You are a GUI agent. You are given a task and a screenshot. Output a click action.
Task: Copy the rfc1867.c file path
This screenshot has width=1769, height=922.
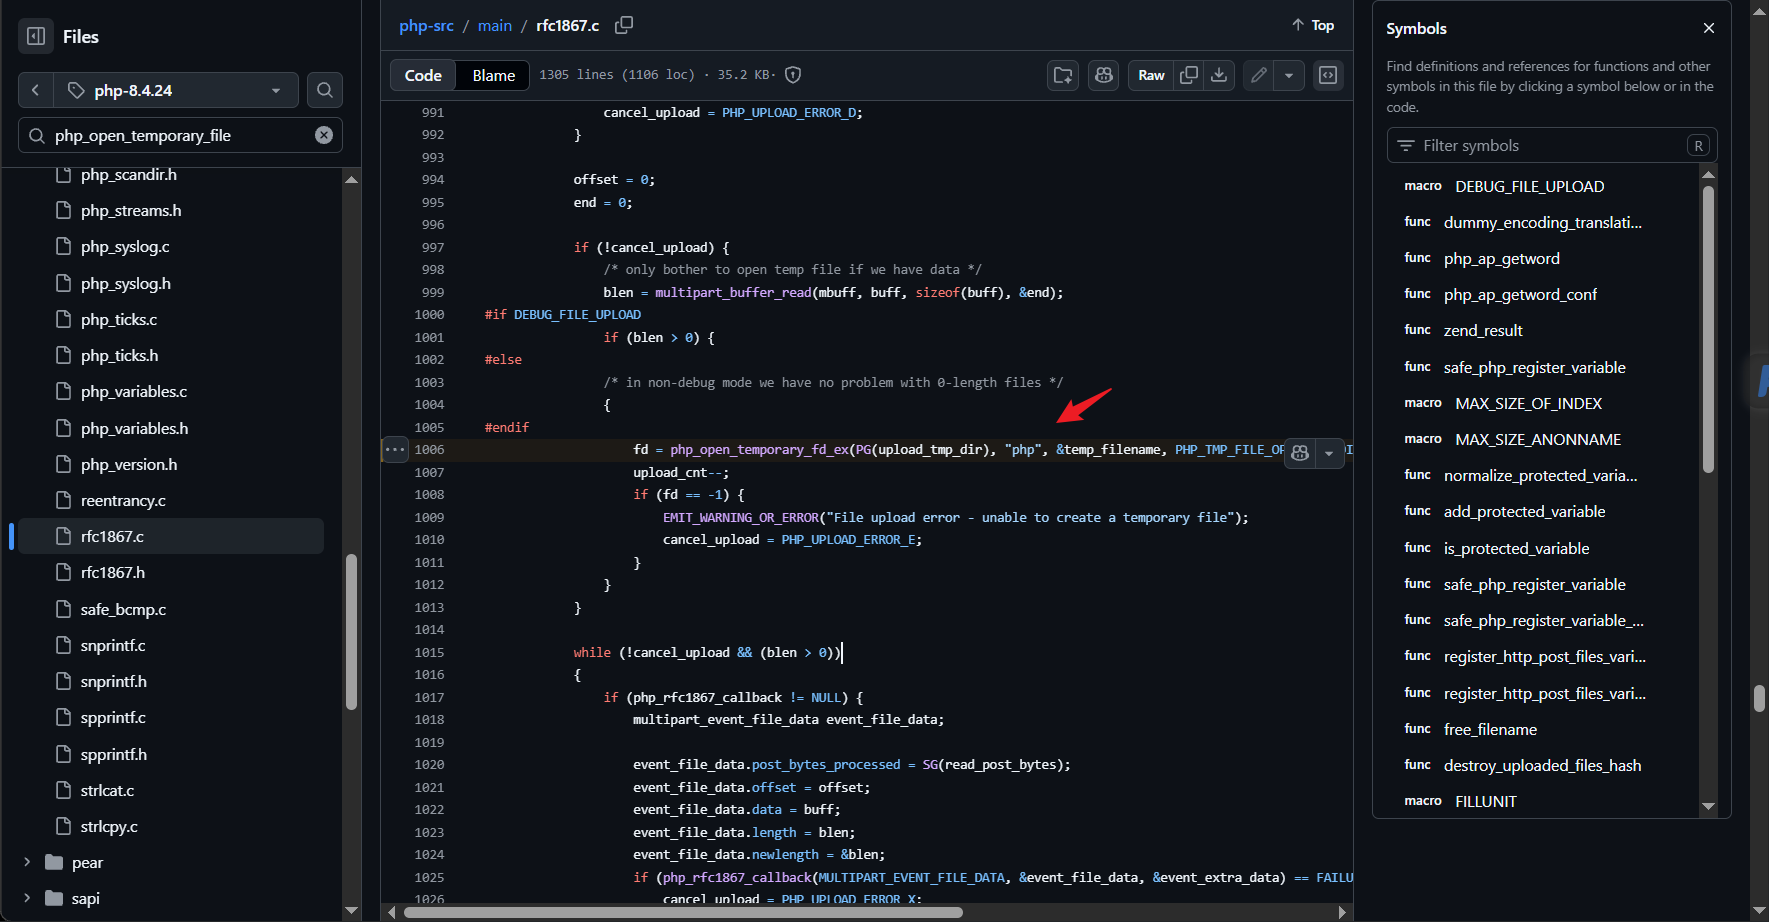(624, 25)
